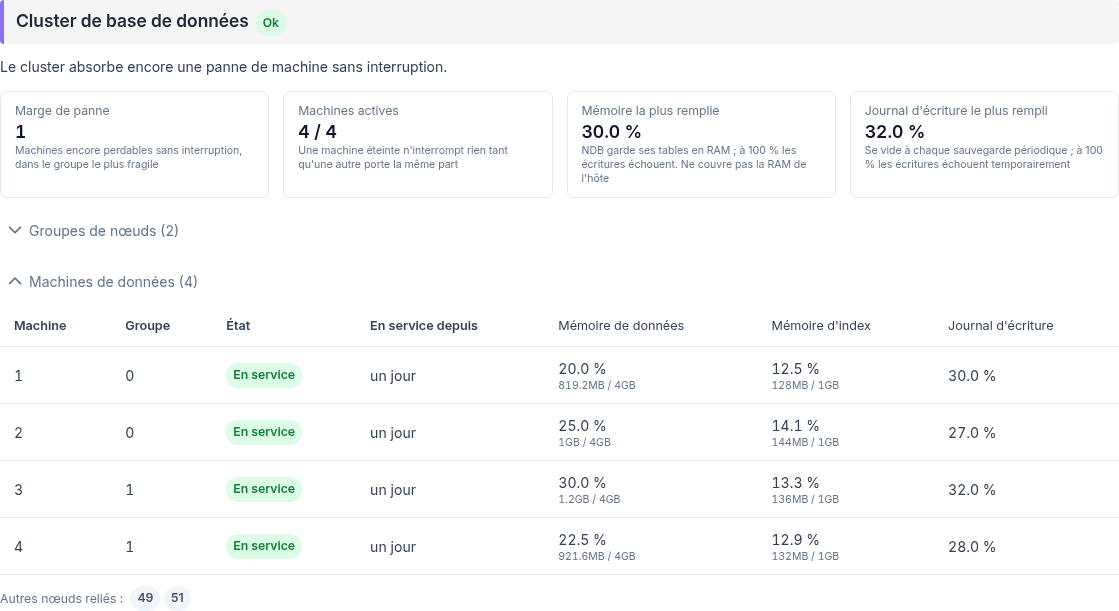Screen dimensions: 1119x611
Task: Click the 28.0 % write journal value
Action: 971,547
